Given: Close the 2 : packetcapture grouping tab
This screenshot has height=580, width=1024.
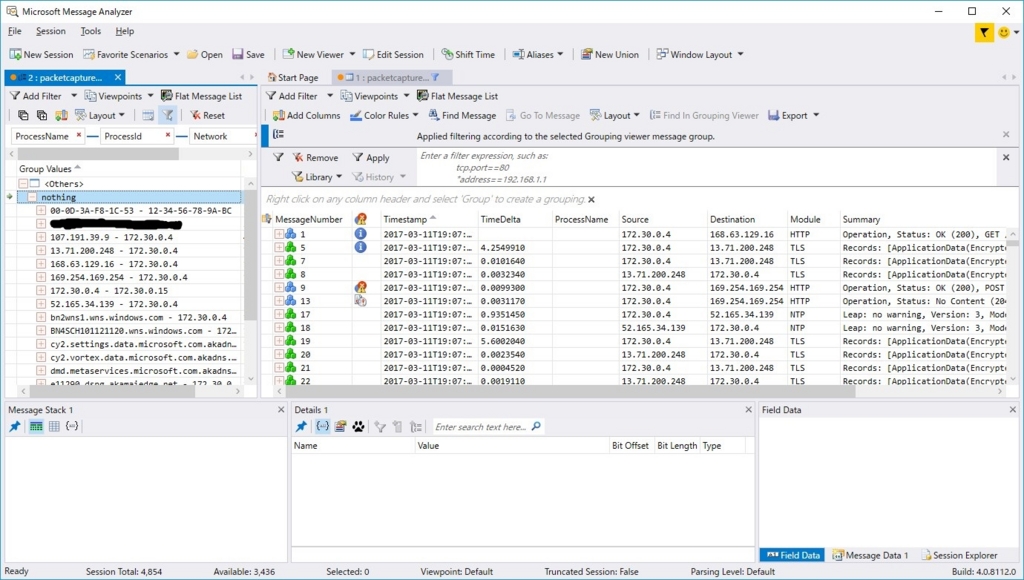Looking at the screenshot, I should (118, 77).
